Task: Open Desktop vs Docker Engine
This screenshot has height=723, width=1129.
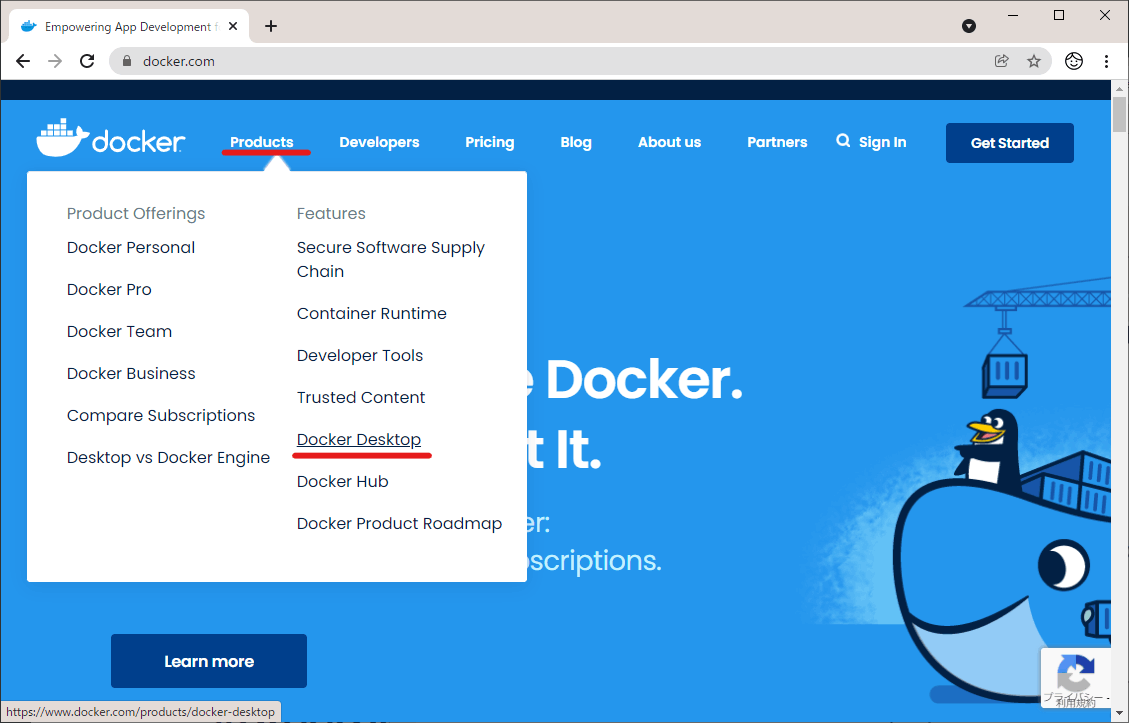Action: click(168, 457)
